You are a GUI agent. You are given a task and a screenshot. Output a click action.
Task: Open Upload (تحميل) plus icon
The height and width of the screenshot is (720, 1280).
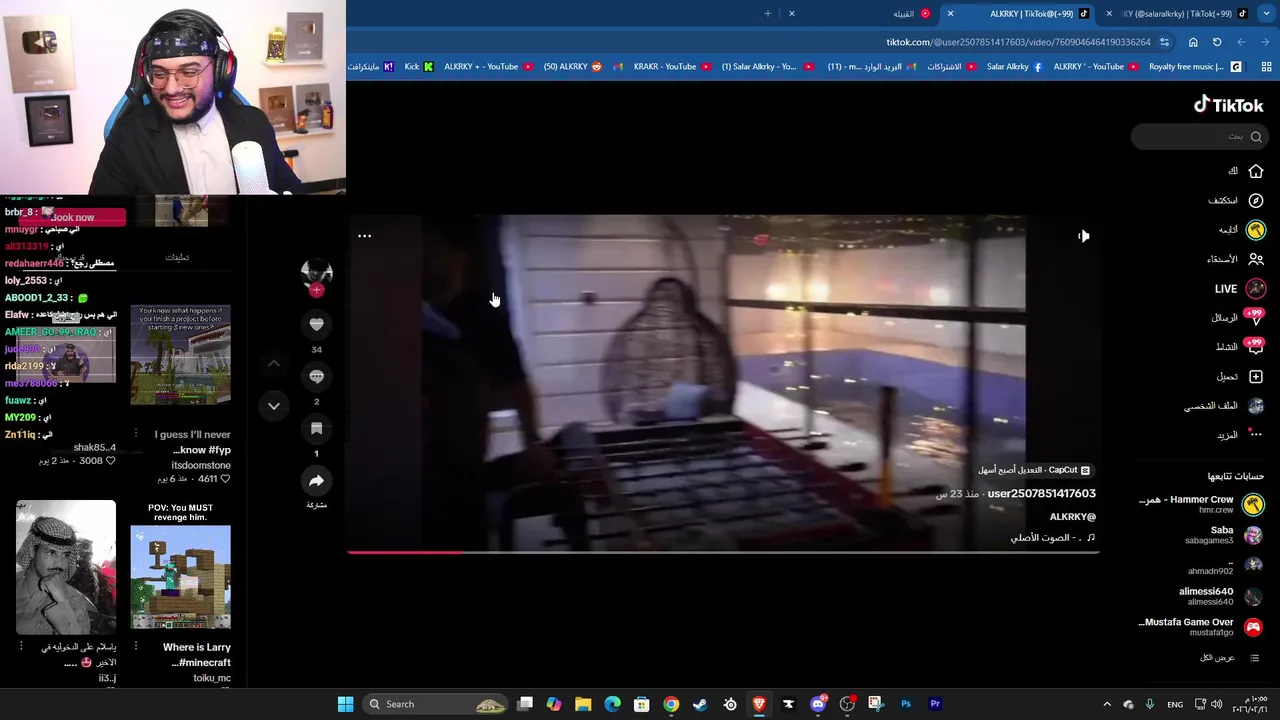[1255, 376]
